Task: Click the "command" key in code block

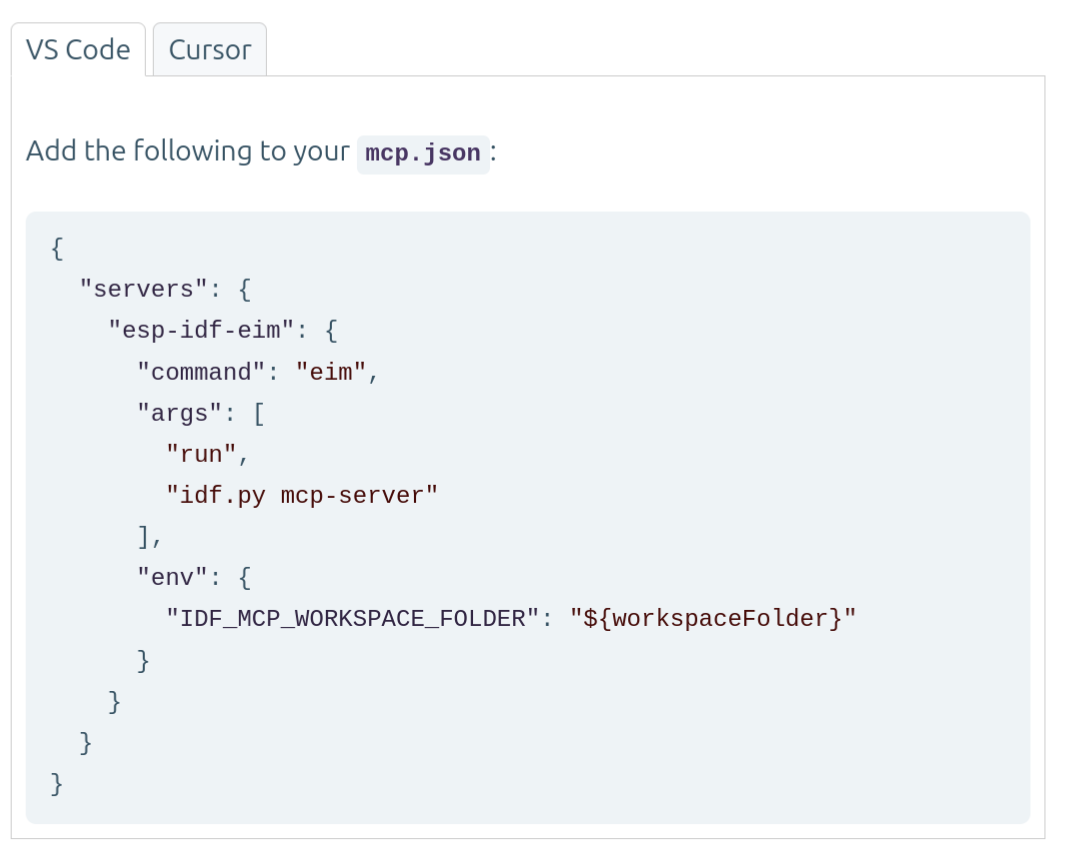Action: pos(202,372)
